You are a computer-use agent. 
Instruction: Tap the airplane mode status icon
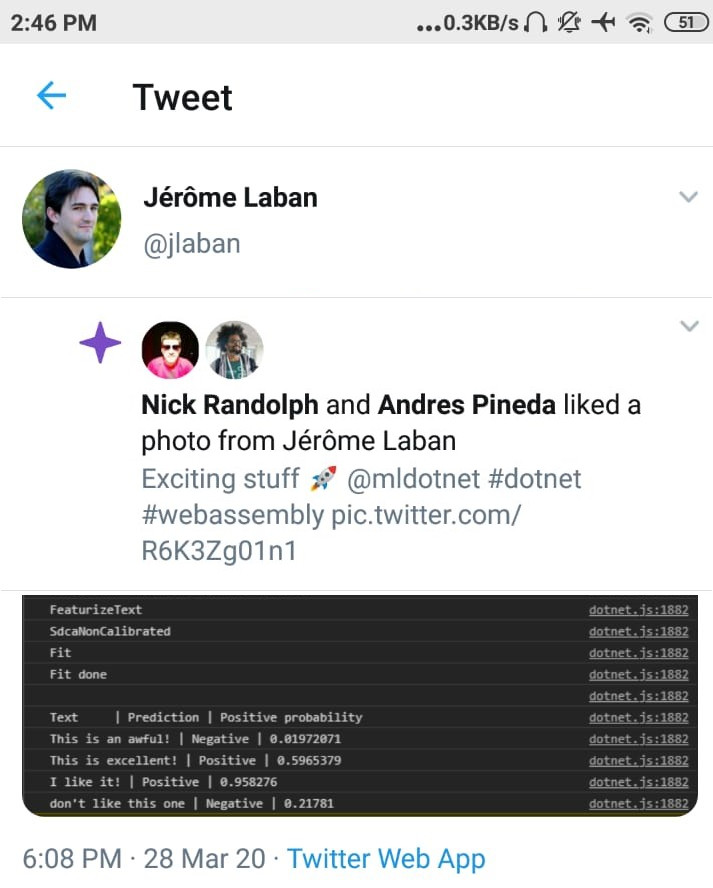603,22
